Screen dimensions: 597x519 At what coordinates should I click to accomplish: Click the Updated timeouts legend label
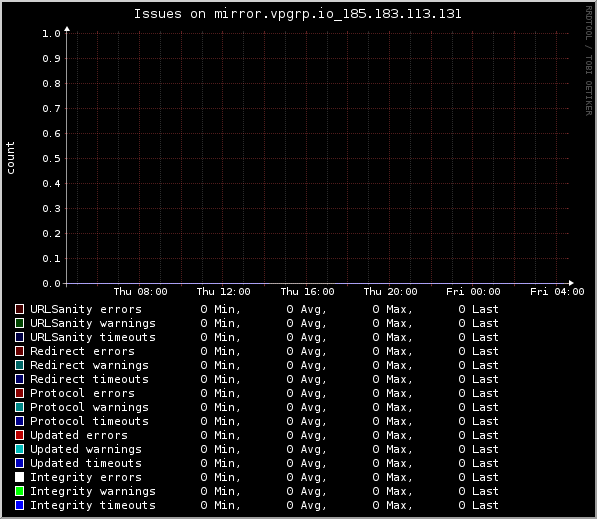[x=86, y=463]
